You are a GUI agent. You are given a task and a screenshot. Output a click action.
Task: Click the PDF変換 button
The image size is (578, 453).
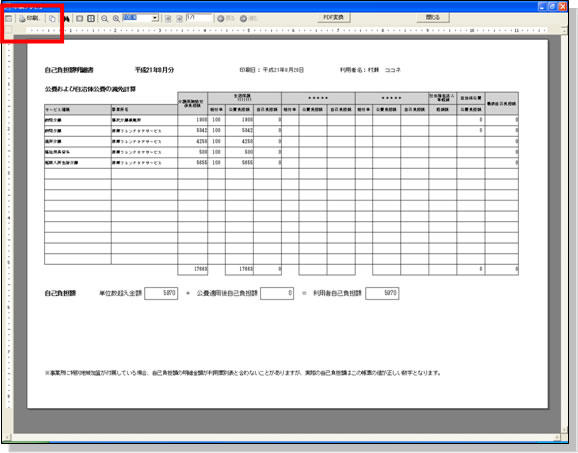(x=334, y=18)
